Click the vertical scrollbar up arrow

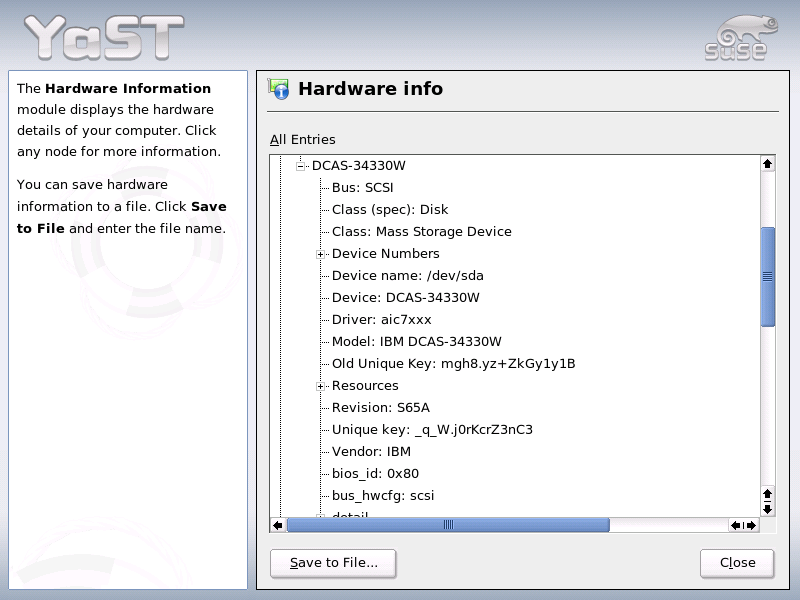click(767, 164)
